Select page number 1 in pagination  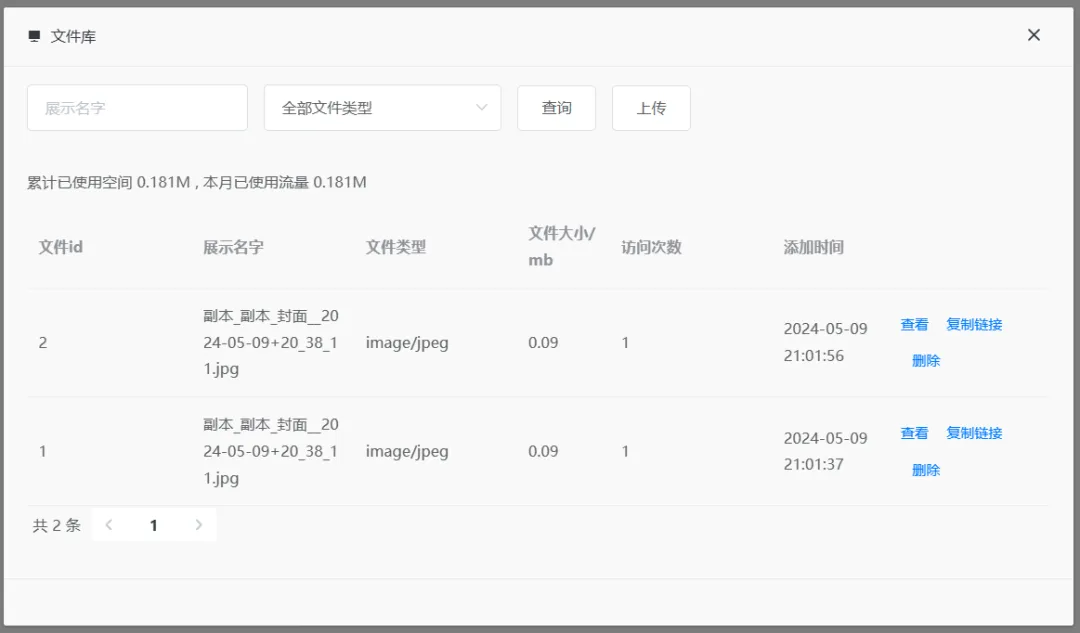[x=154, y=526]
